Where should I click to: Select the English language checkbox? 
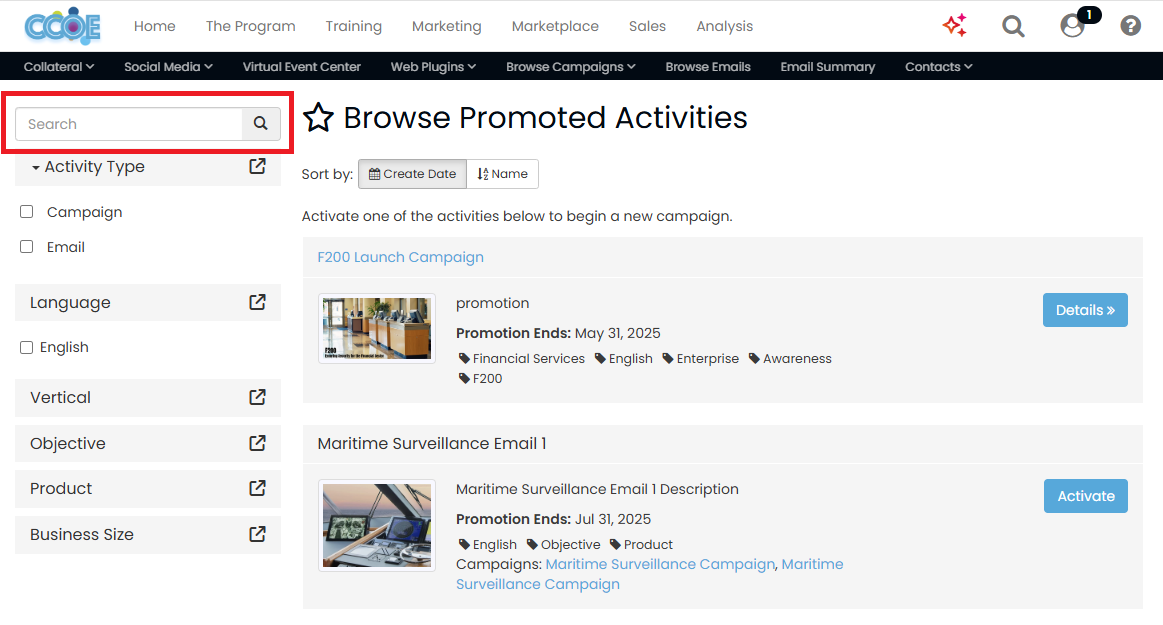coord(26,346)
